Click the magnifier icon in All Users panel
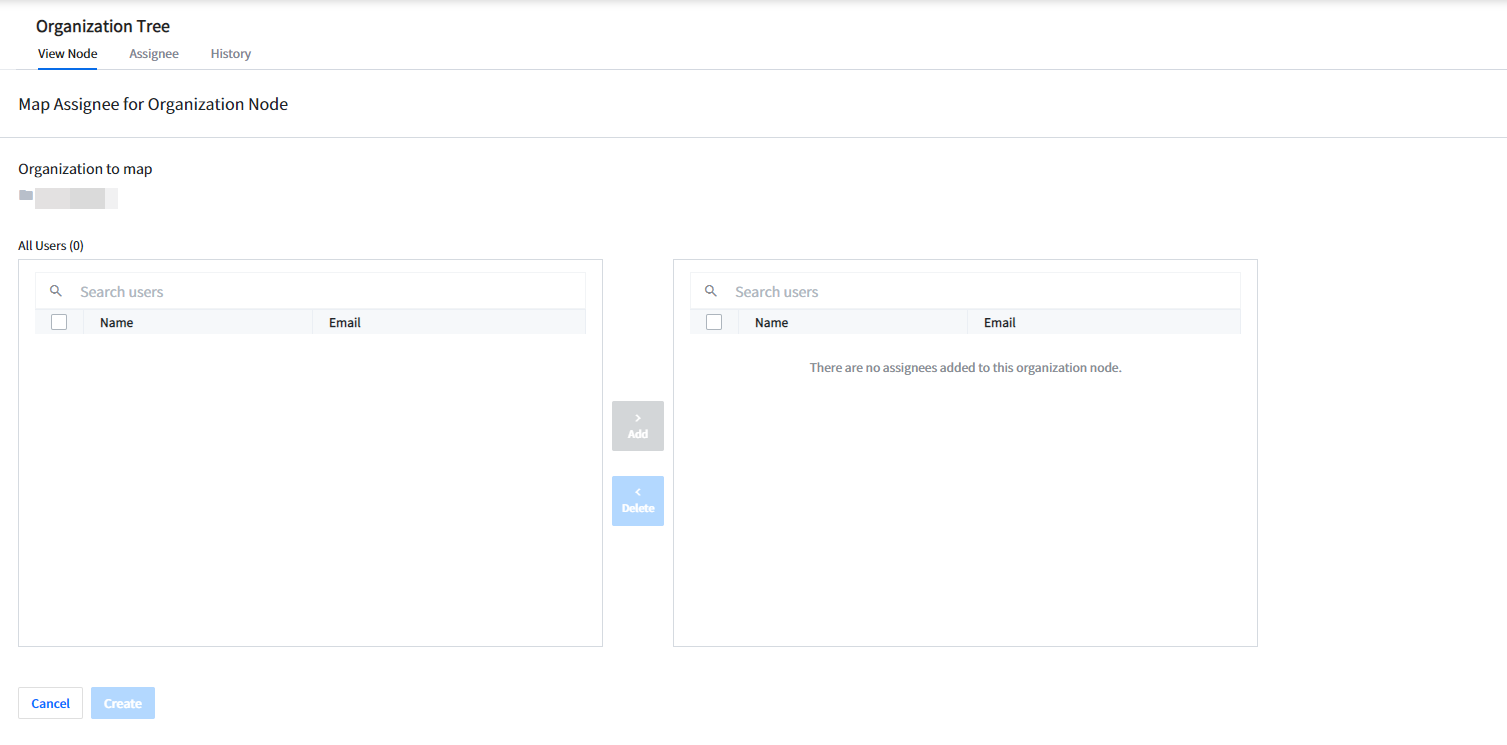Screen dimensions: 1507x745 click(x=56, y=291)
